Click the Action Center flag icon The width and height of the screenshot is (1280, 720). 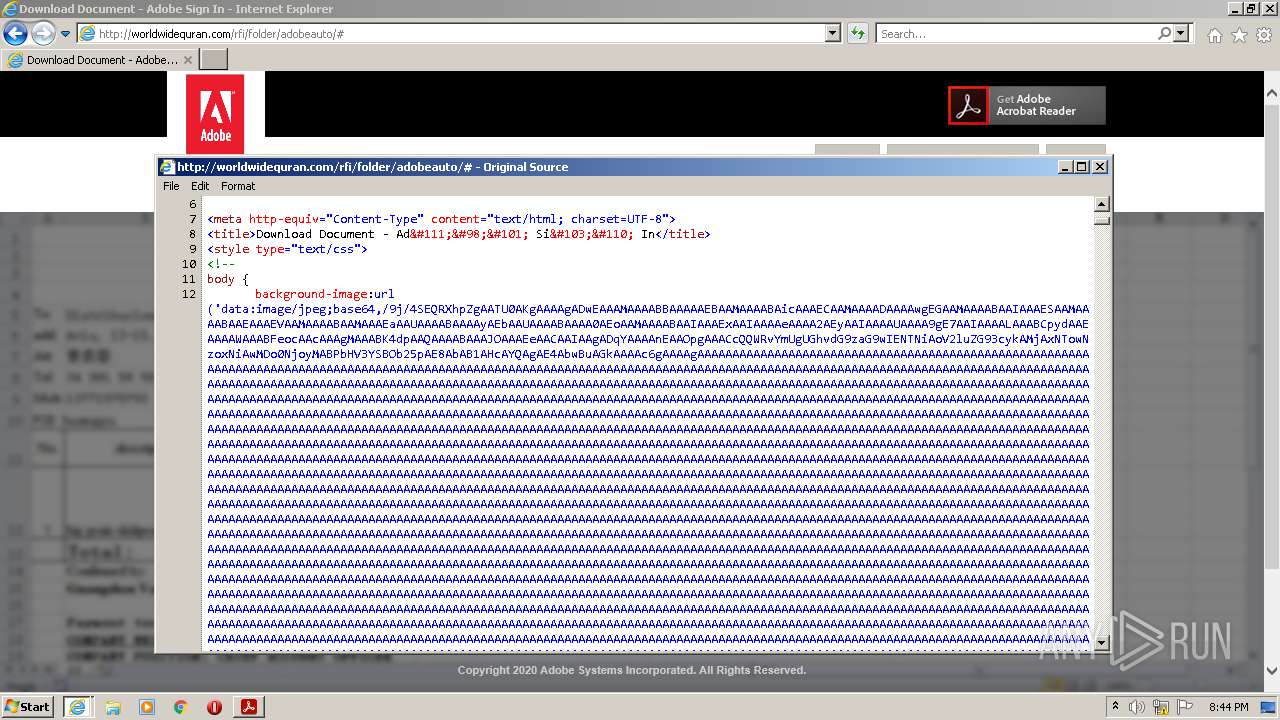point(1185,707)
